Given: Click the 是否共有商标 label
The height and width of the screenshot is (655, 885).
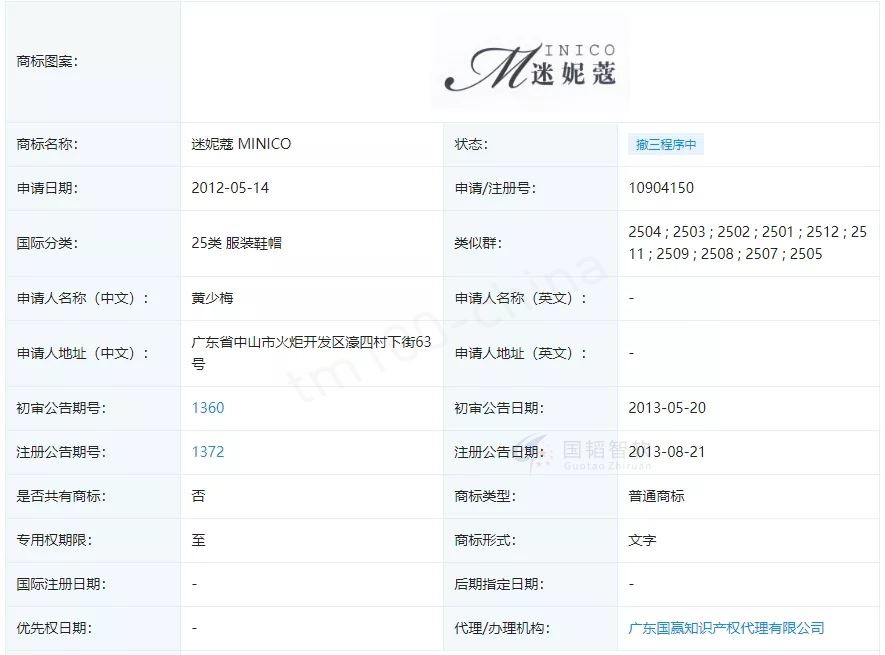Looking at the screenshot, I should 62,496.
